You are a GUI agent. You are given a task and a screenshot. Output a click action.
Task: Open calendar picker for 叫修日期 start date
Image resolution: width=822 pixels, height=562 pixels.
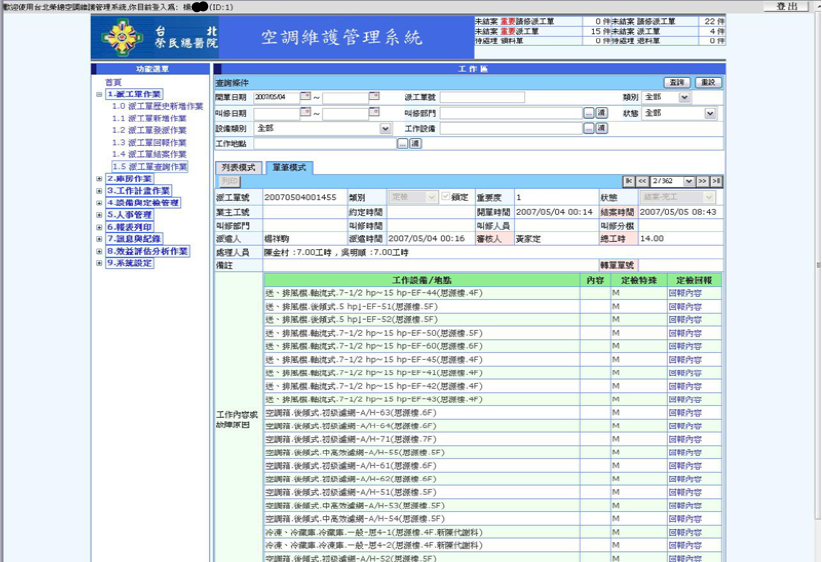[305, 112]
